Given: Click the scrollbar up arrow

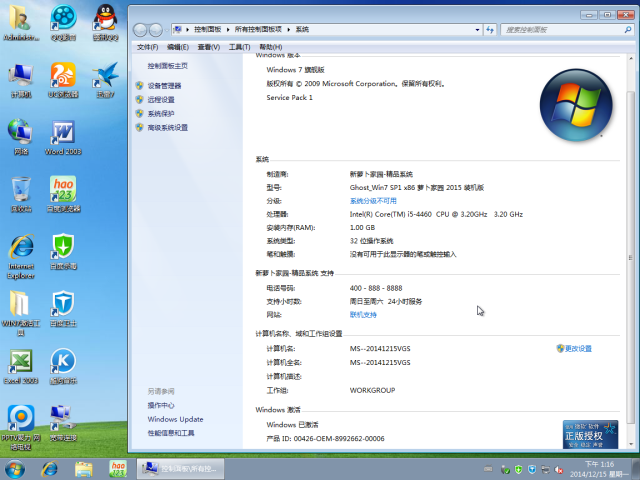Looking at the screenshot, I should pyautogui.click(x=631, y=59).
